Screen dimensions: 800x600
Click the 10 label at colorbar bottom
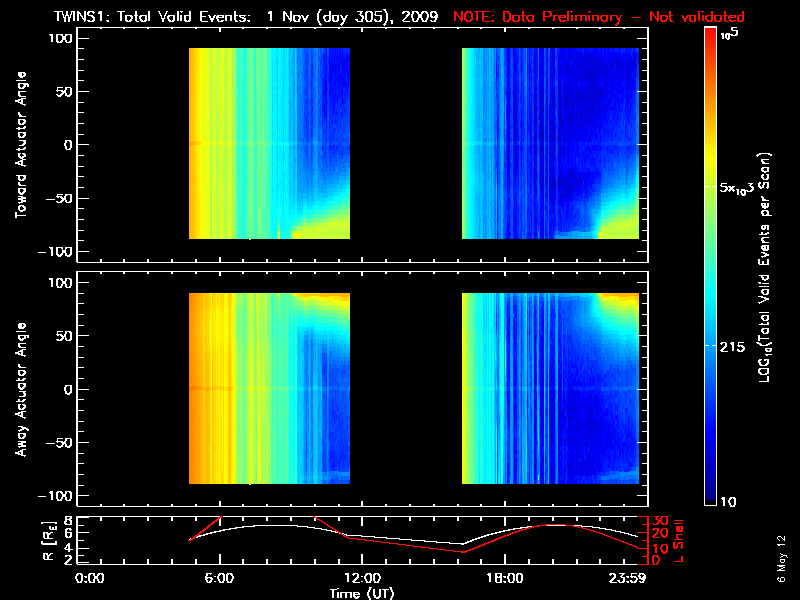click(728, 502)
